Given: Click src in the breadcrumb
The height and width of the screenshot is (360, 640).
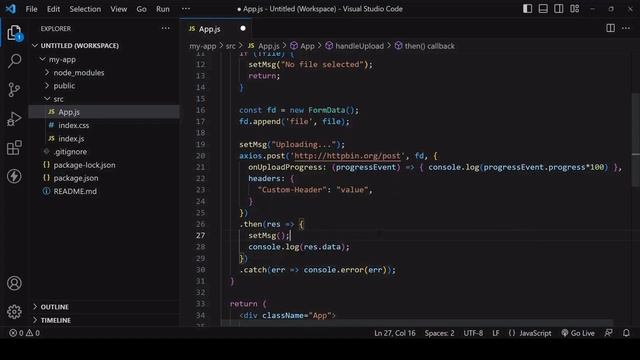Looking at the screenshot, I should (x=231, y=46).
